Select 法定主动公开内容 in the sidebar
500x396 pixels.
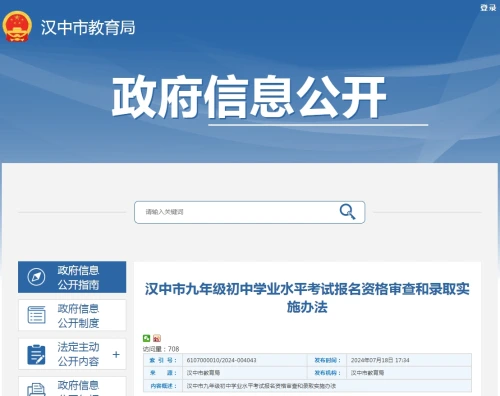72,354
